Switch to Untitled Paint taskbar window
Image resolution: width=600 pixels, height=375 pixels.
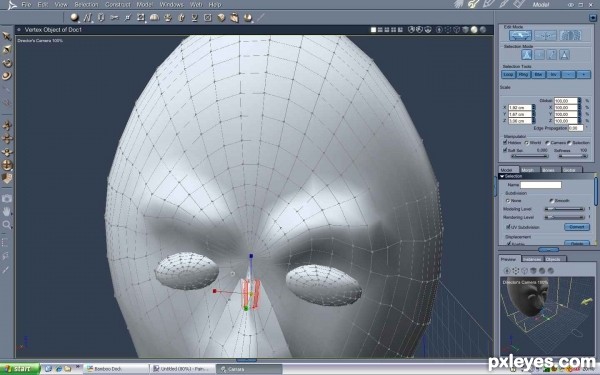pyautogui.click(x=183, y=369)
